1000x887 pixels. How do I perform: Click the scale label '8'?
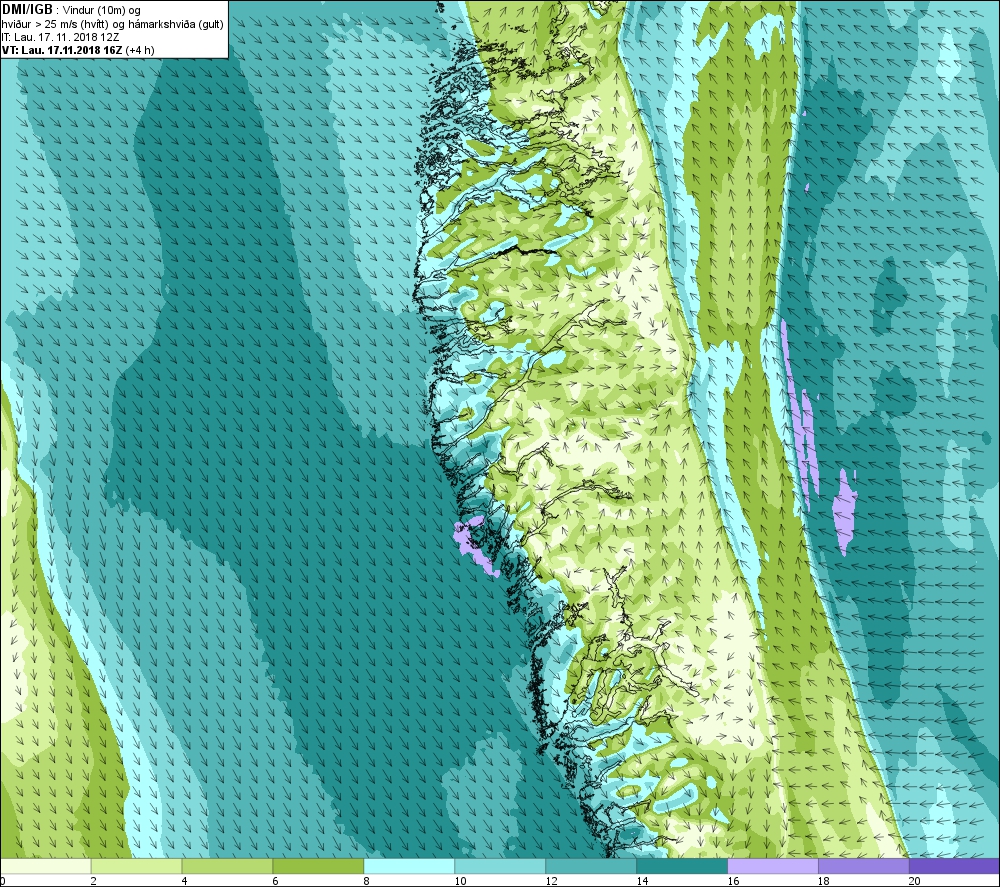[x=366, y=881]
